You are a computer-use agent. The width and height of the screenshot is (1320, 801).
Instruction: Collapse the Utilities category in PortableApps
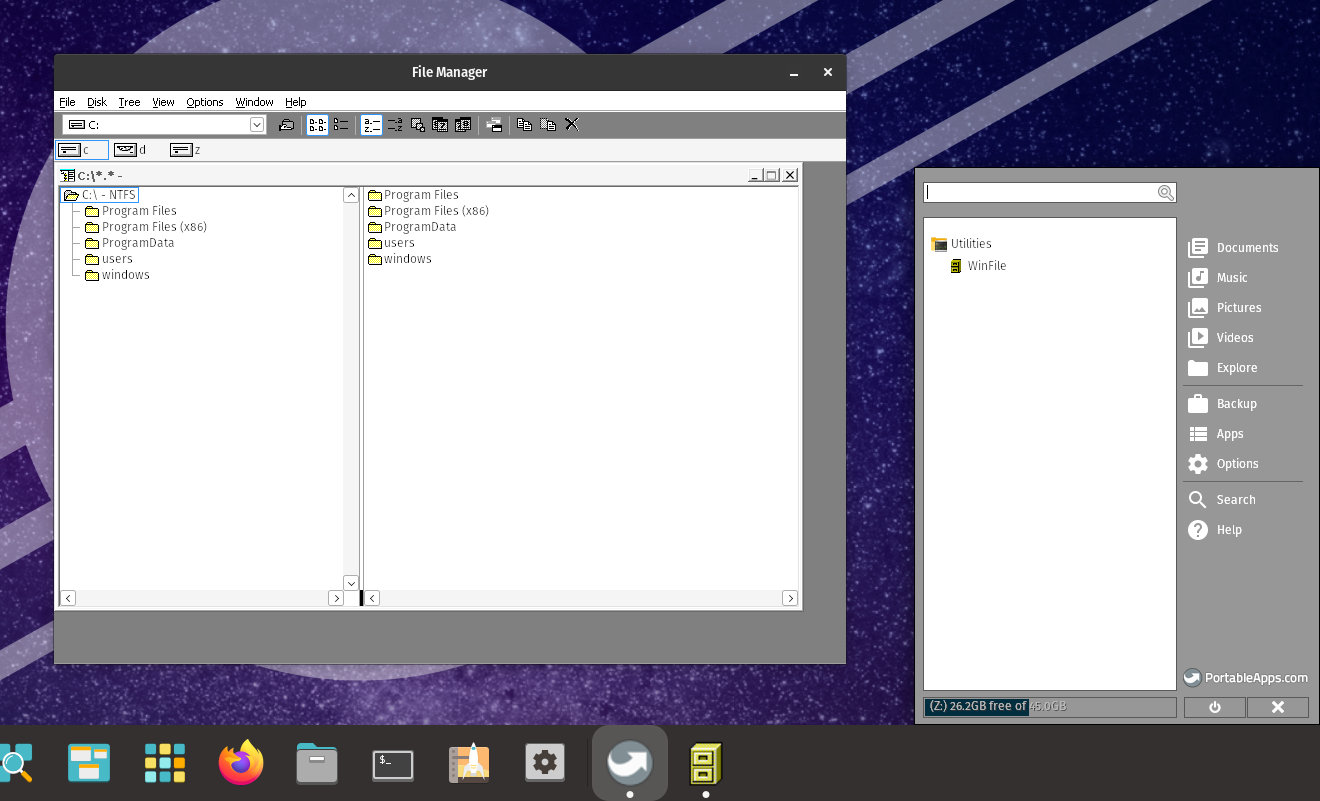961,244
